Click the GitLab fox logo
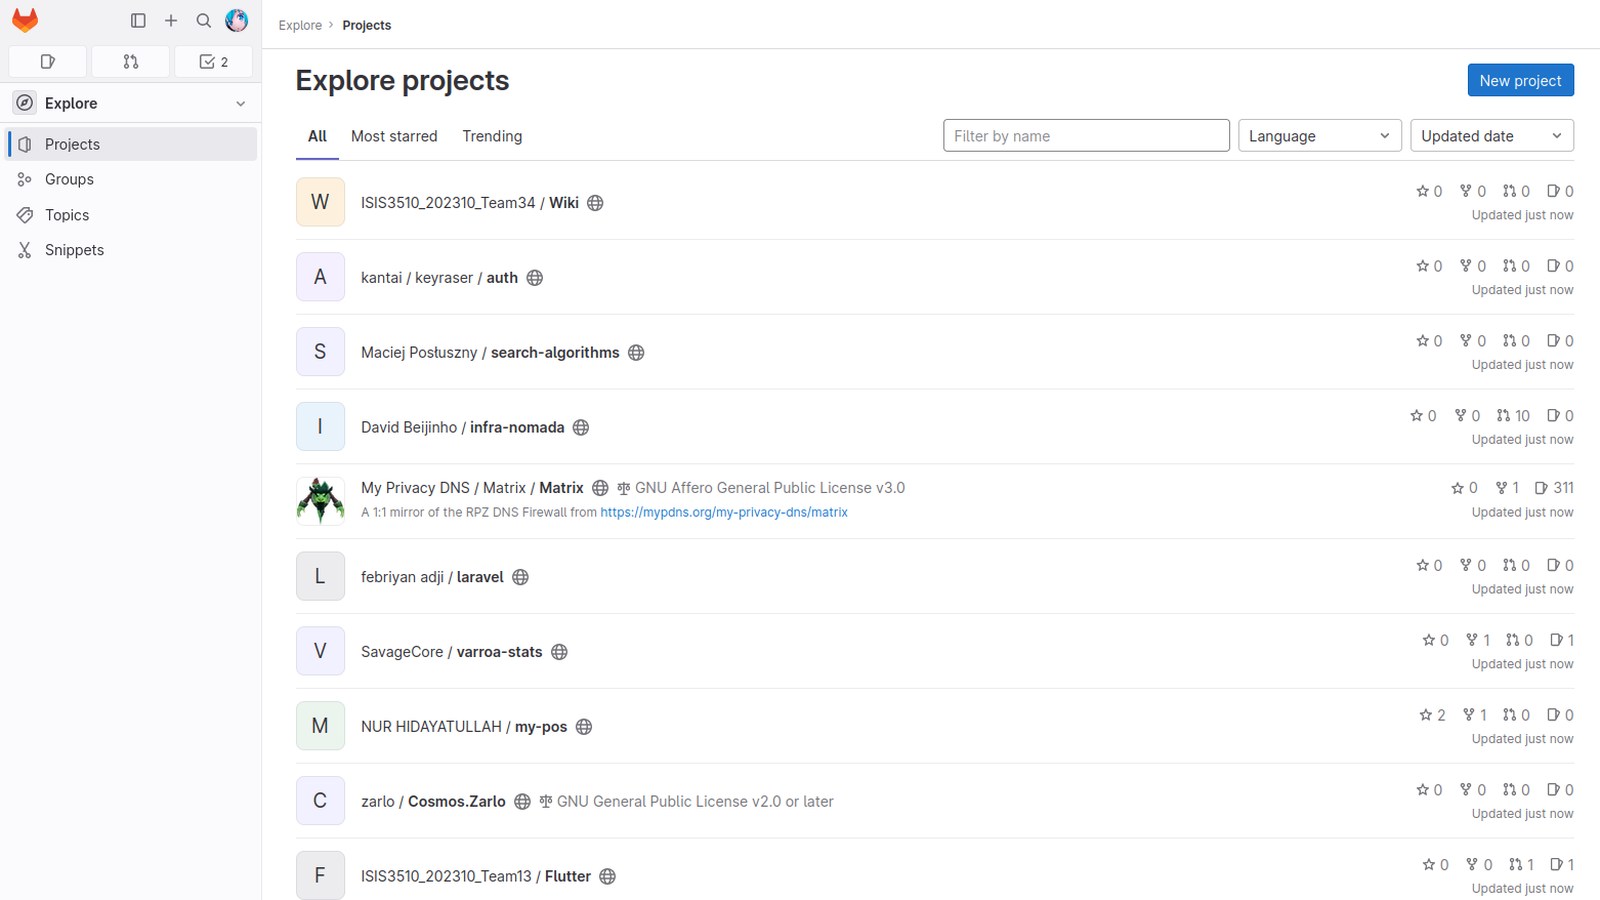The width and height of the screenshot is (1600, 900). pos(25,21)
